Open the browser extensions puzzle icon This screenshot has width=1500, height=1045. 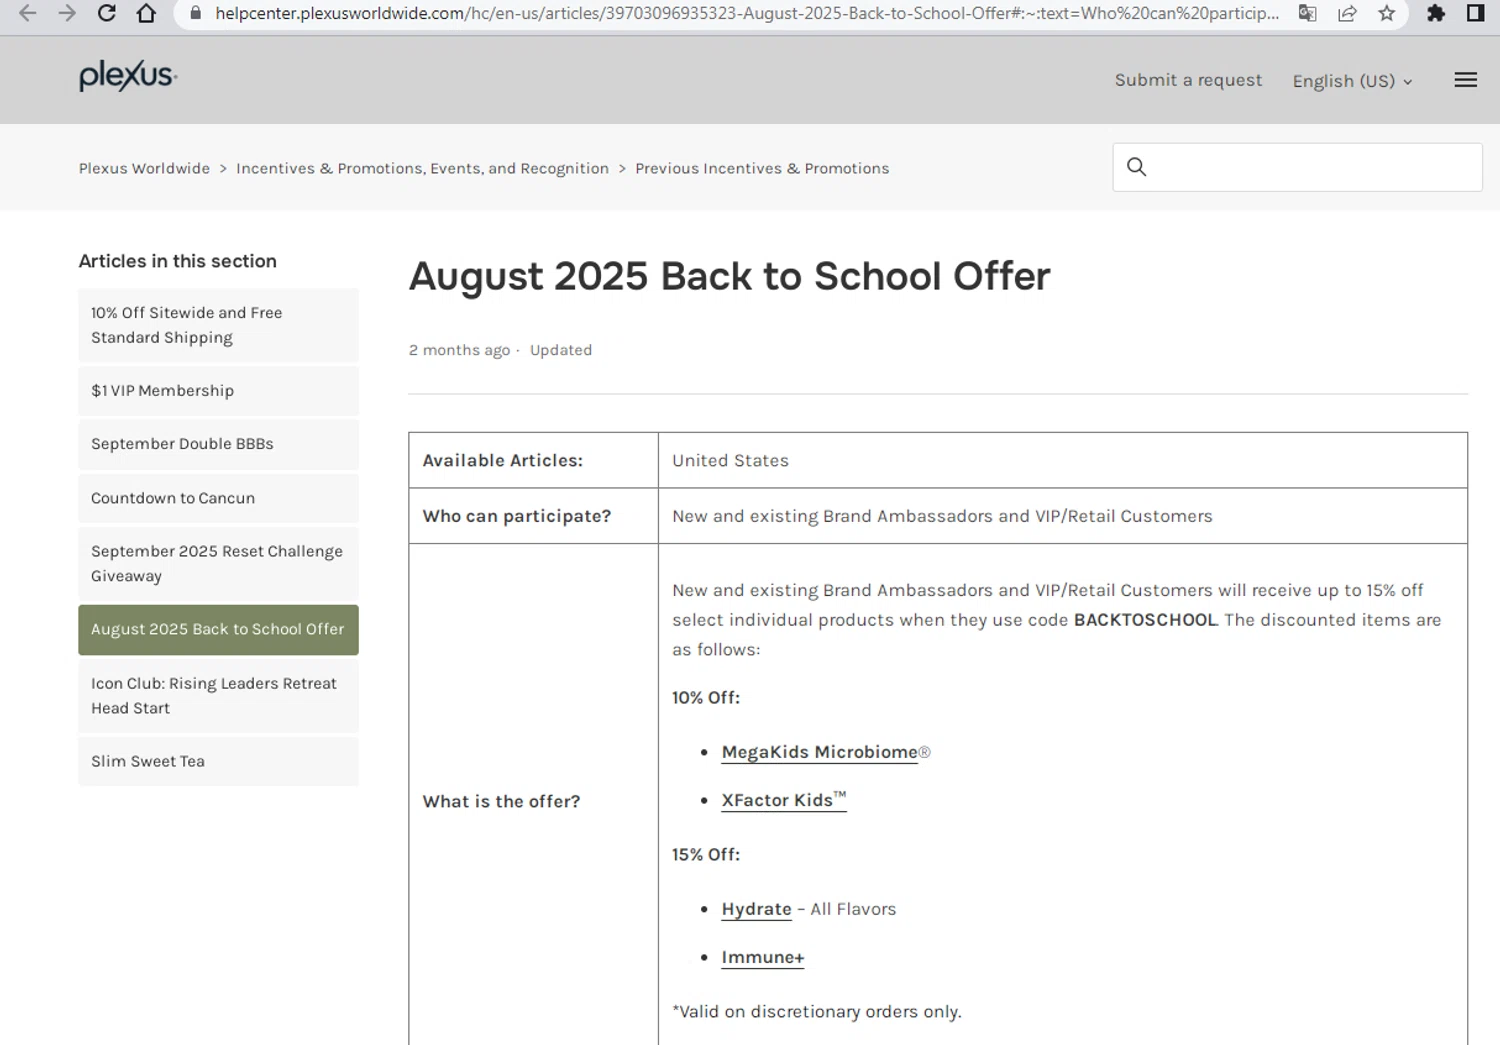(x=1436, y=13)
